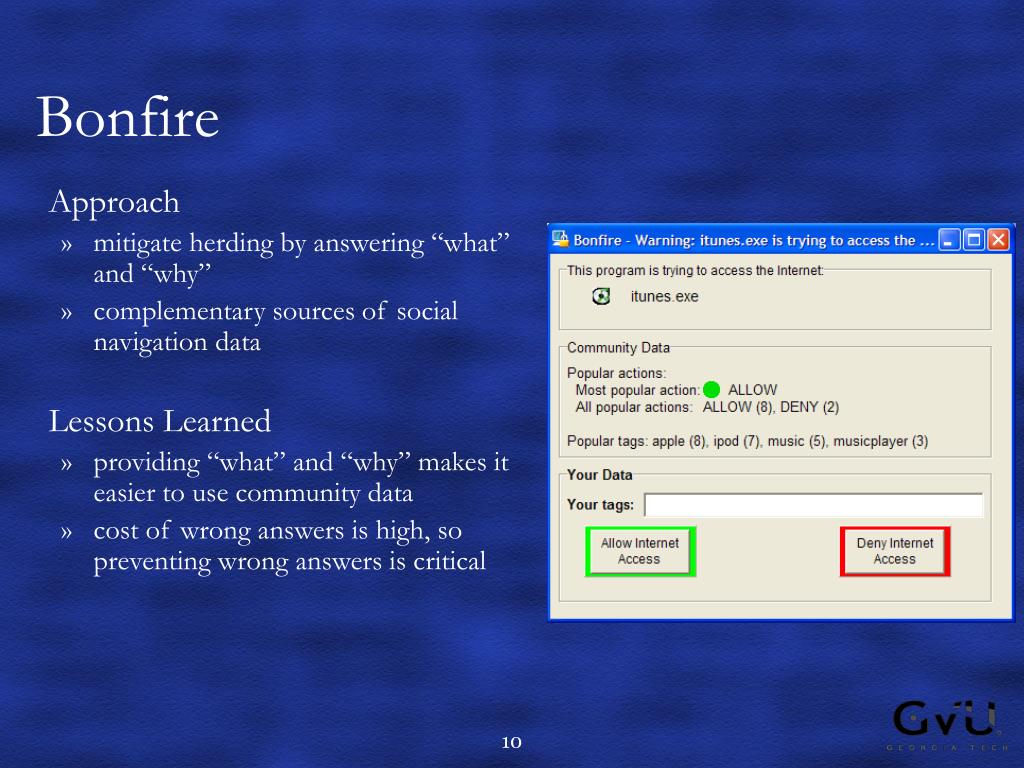
Task: Click 'complementary sources of social navigation data' bullet
Action: pyautogui.click(x=275, y=327)
